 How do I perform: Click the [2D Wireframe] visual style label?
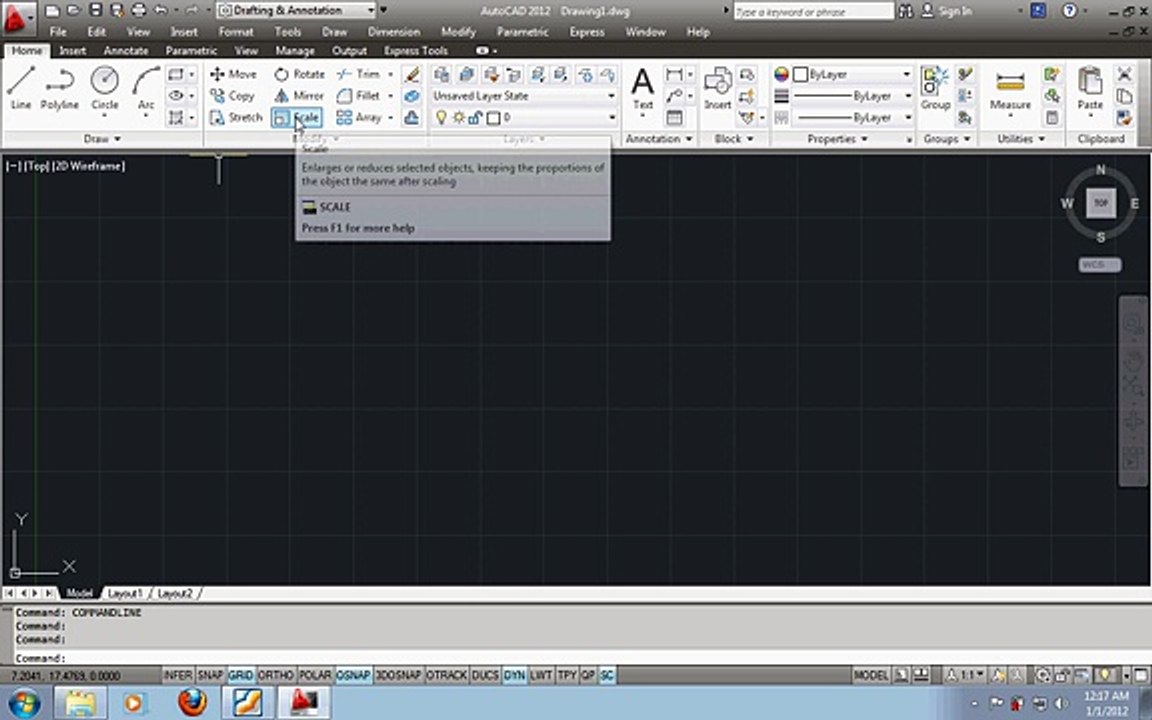coord(89,167)
